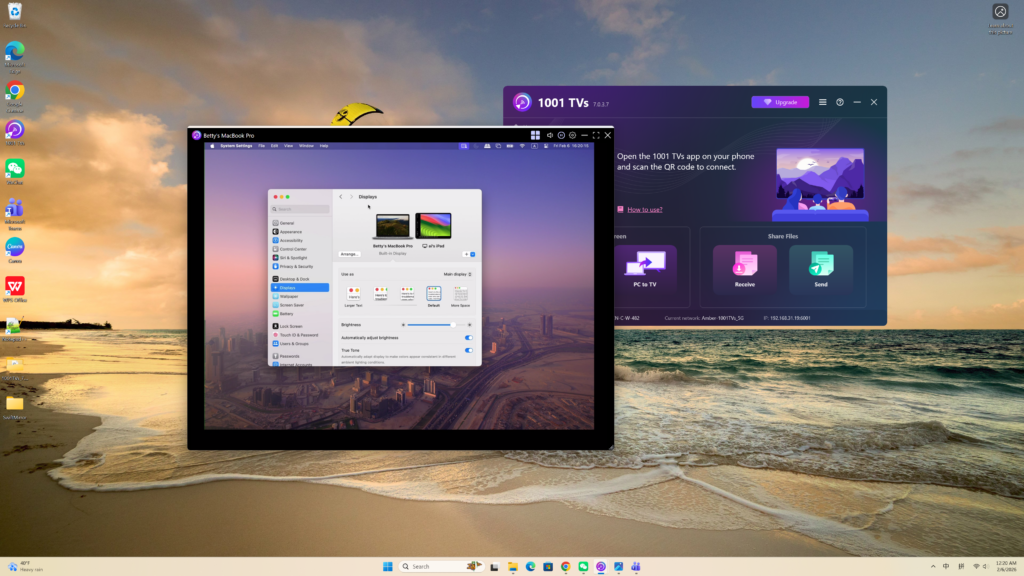1024x576 pixels.
Task: Enter fullscreen for Betty's MacBook Pro mirror
Action: click(x=596, y=135)
